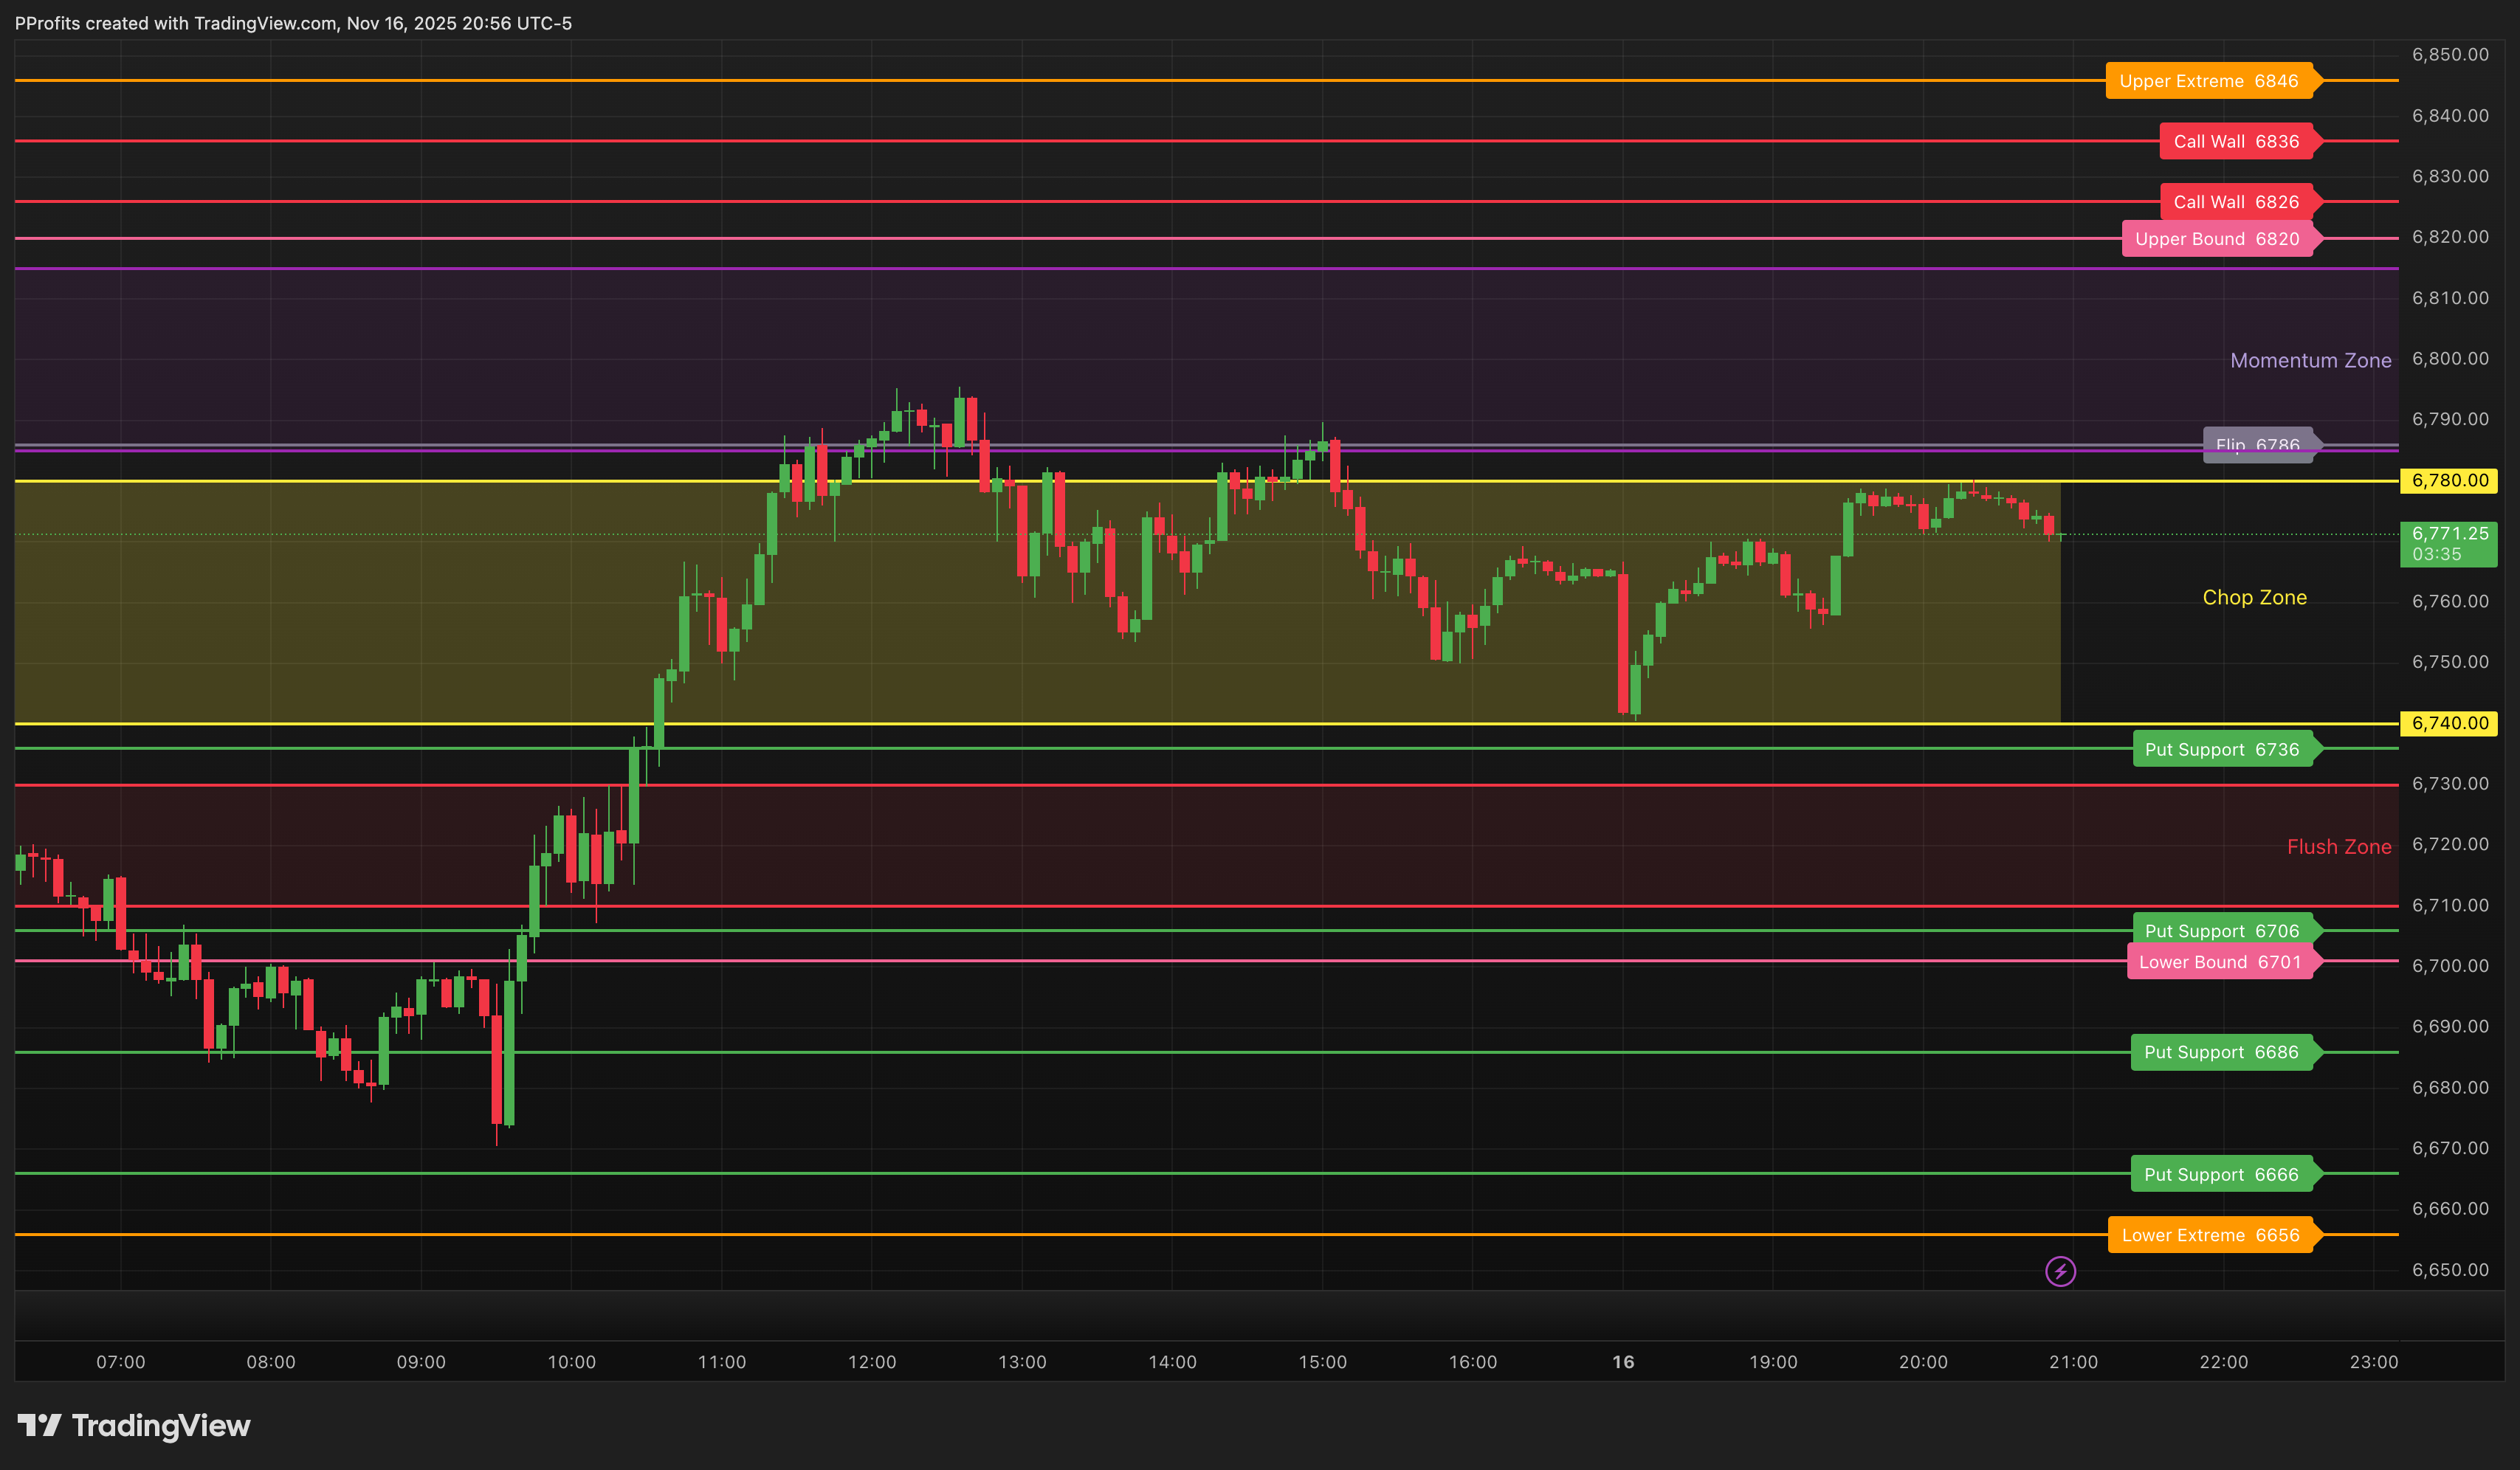This screenshot has width=2520, height=1470.
Task: Click the Call Wall 6836 price flag
Action: (2237, 141)
